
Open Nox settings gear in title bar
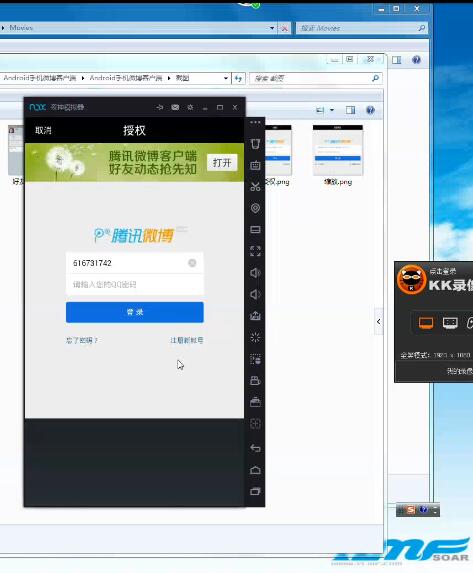coord(190,107)
